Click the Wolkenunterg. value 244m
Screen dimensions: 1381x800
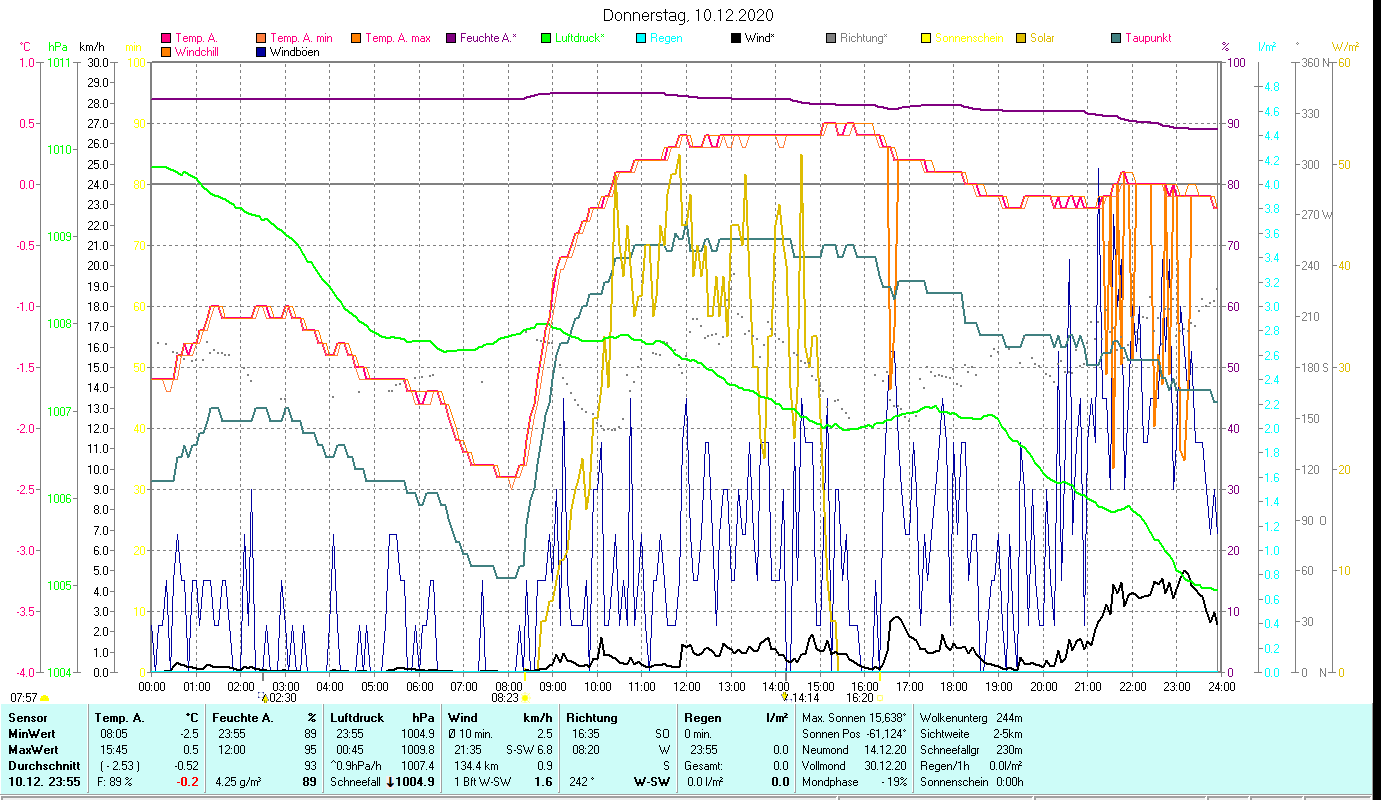(1010, 718)
